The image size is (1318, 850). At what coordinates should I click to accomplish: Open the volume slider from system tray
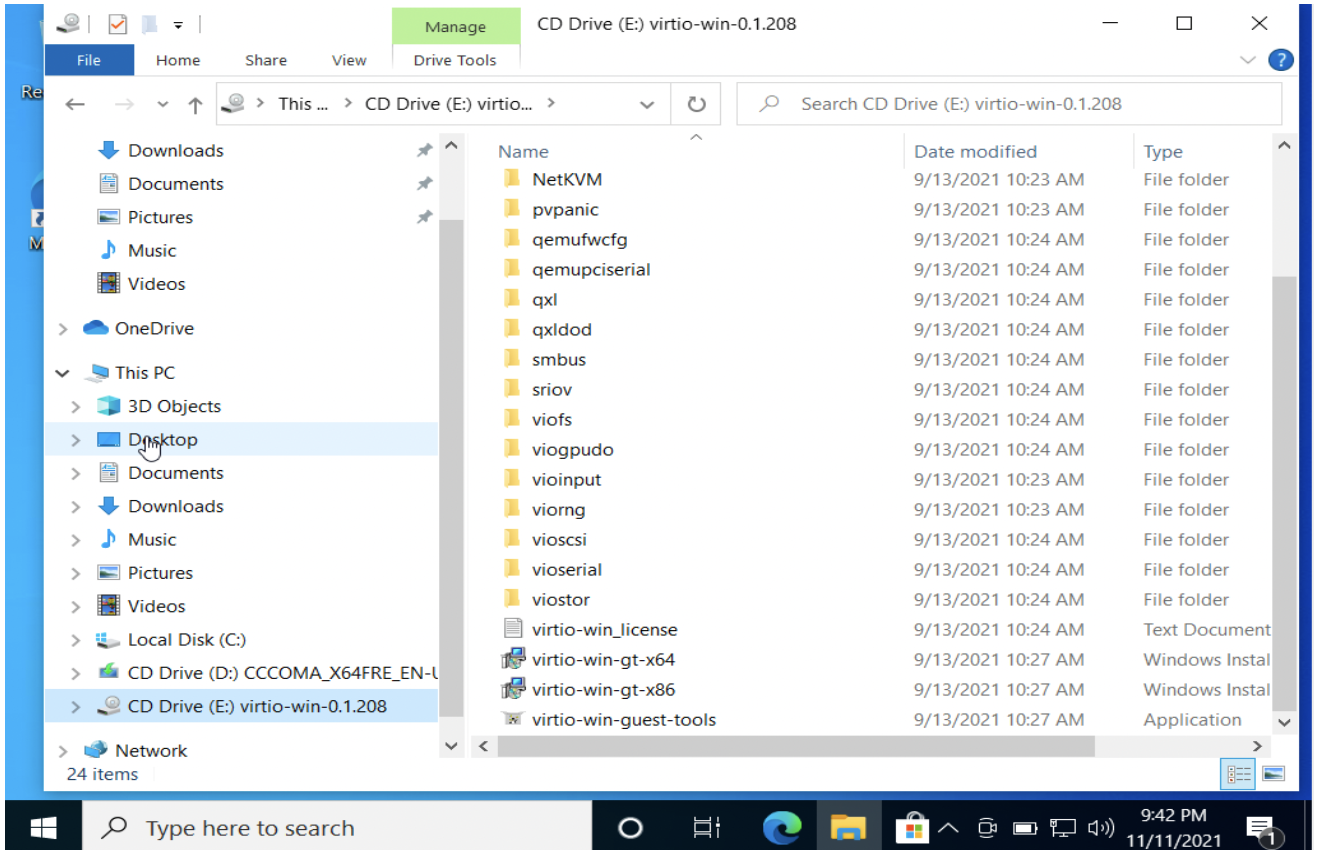coord(1099,827)
